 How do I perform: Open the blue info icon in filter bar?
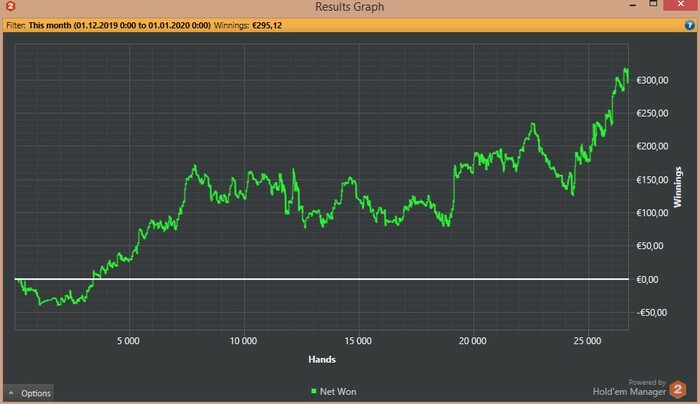689,25
